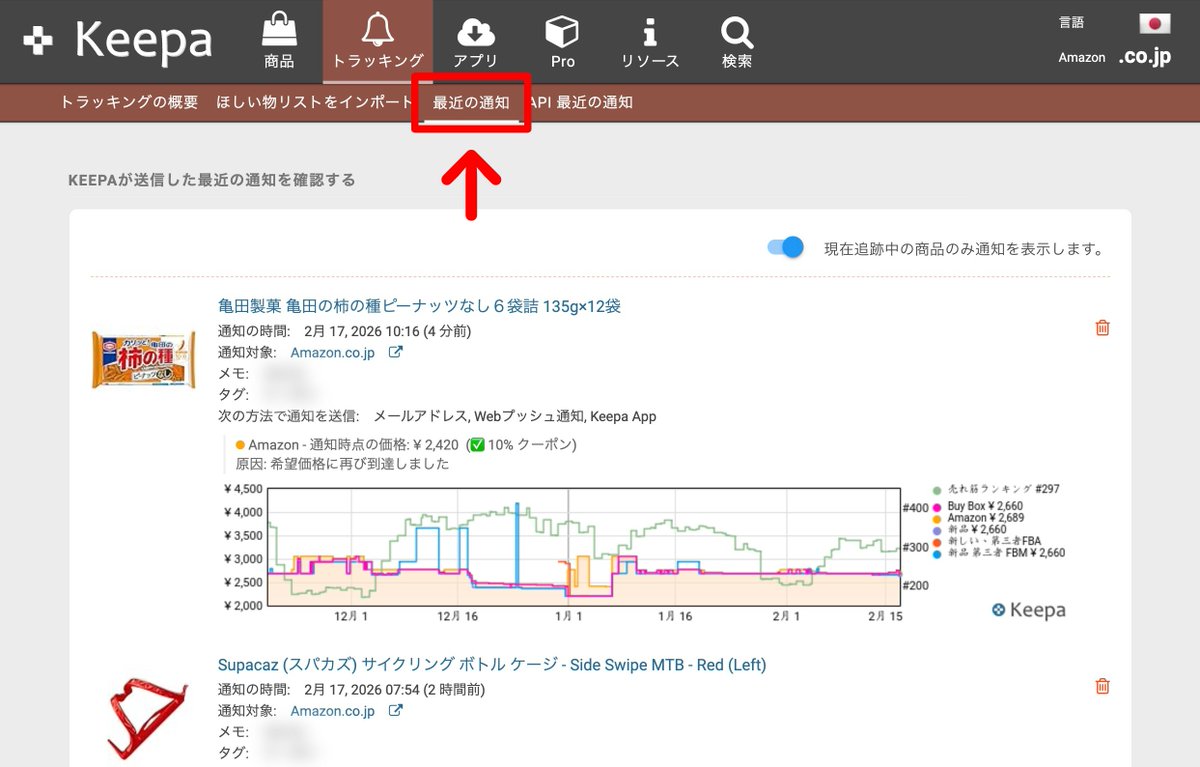This screenshot has height=767, width=1200.
Task: Open Supacaz サイクリング ボトル ケージ title link
Action: click(x=492, y=664)
